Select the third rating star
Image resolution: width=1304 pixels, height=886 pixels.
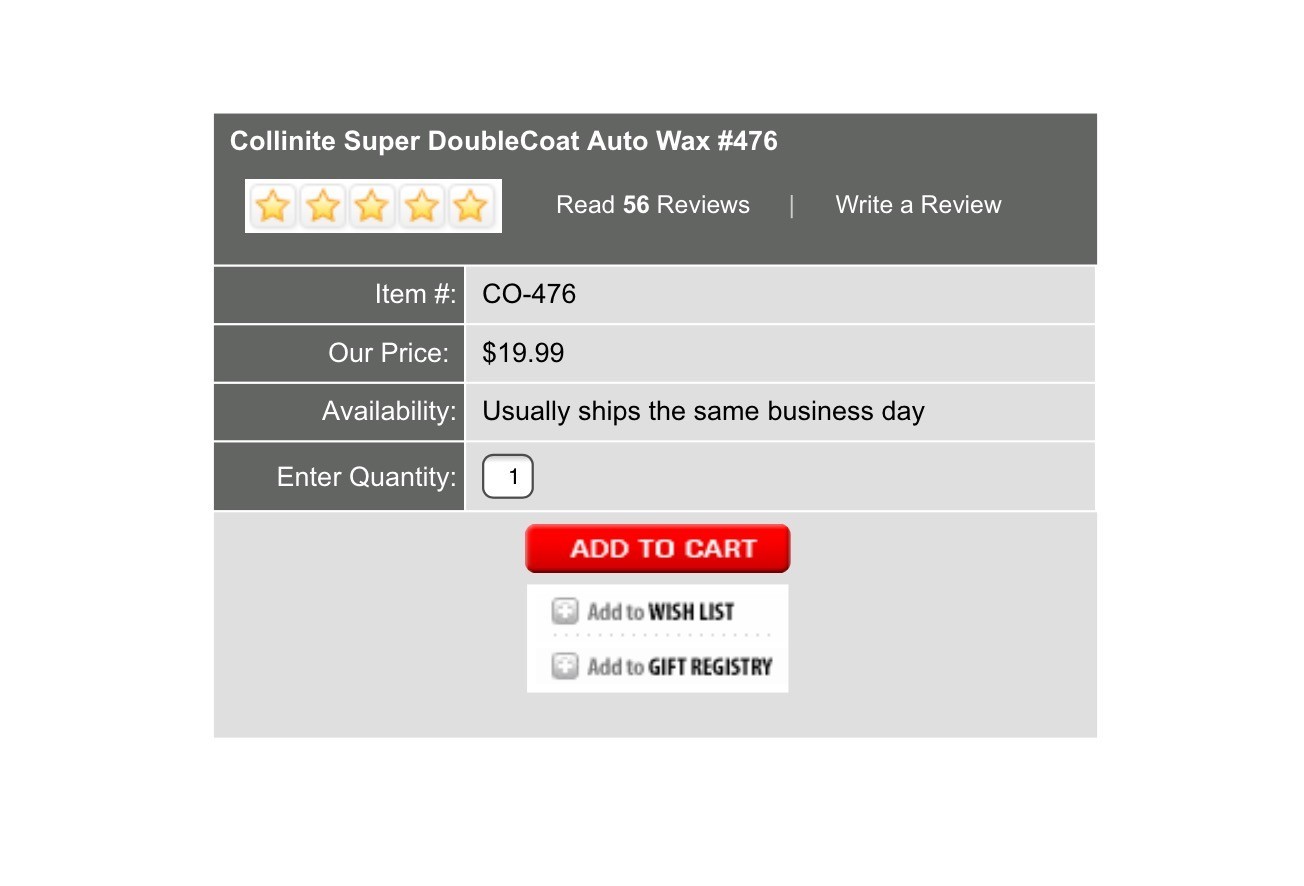pos(372,206)
